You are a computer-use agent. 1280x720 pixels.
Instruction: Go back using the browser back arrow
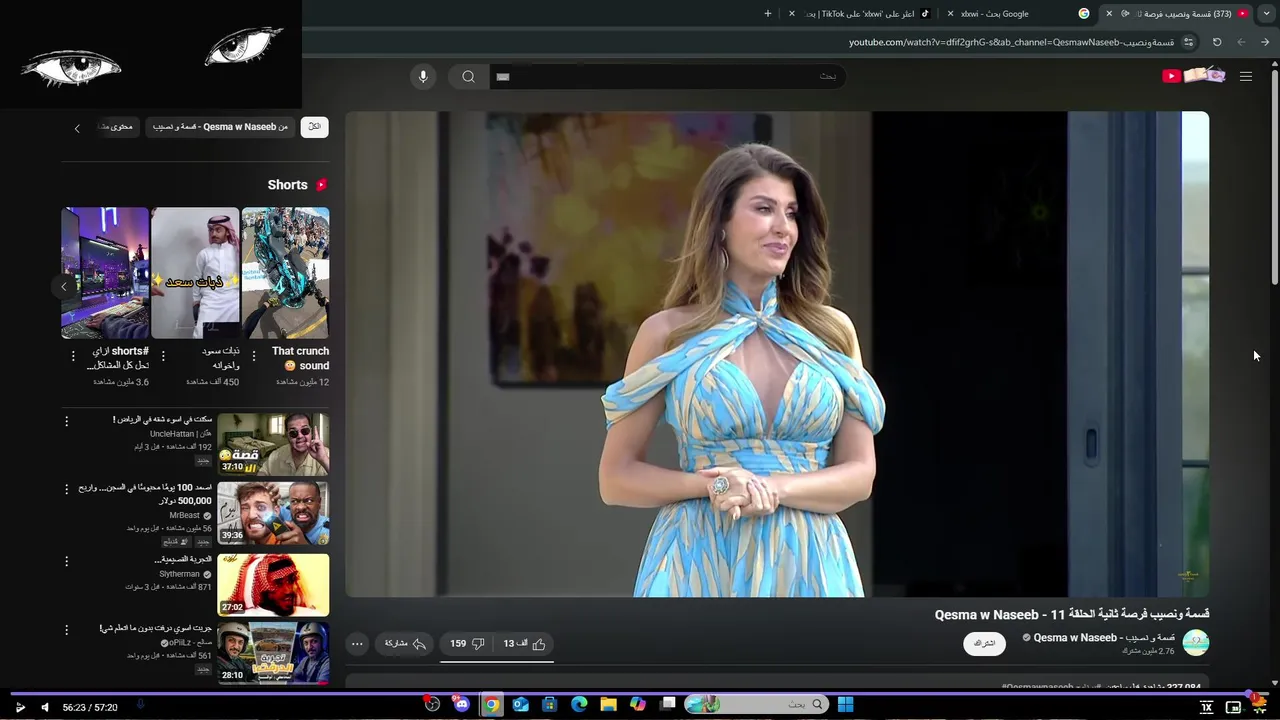(1265, 42)
